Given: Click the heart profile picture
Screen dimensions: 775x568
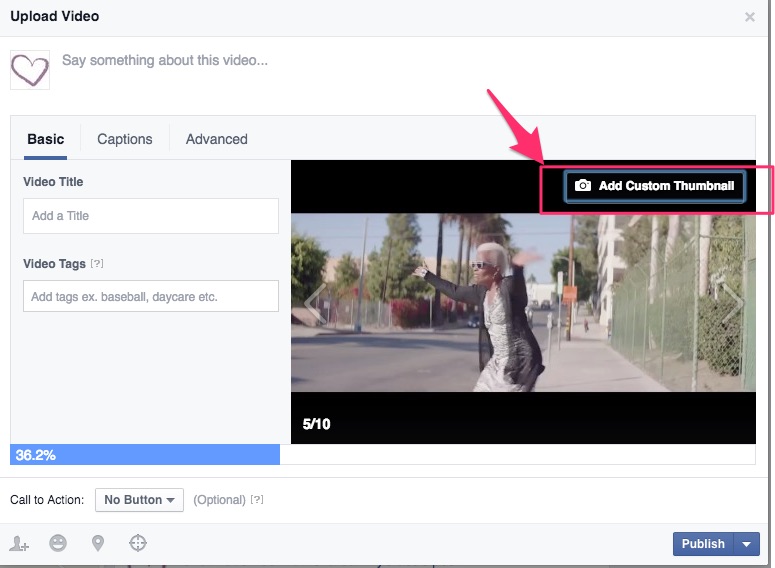Looking at the screenshot, I should pyautogui.click(x=30, y=70).
